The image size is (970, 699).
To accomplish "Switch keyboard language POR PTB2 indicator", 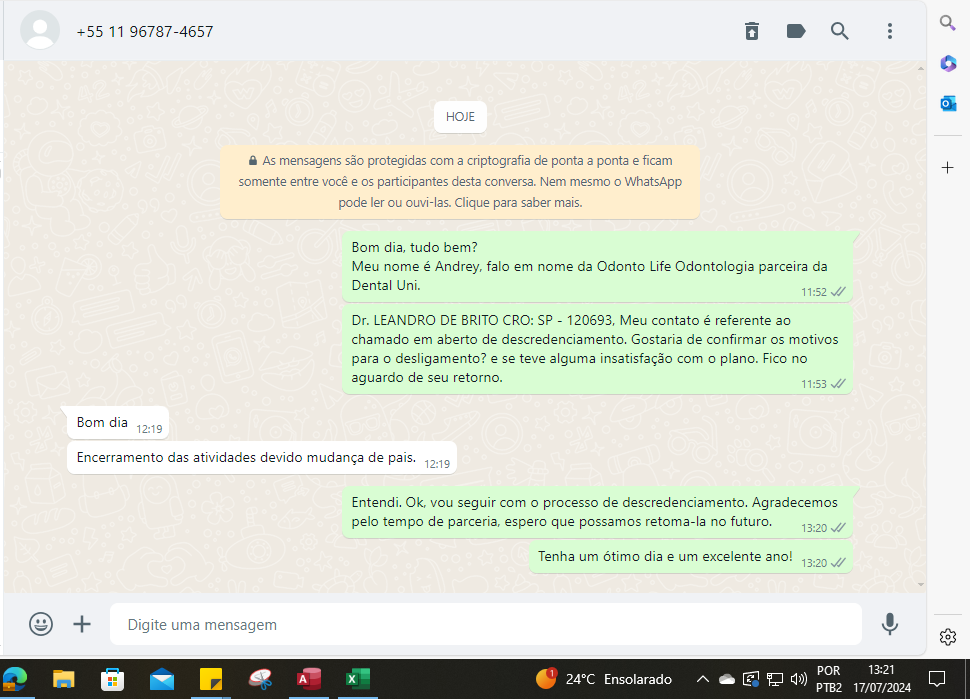I will pos(828,679).
